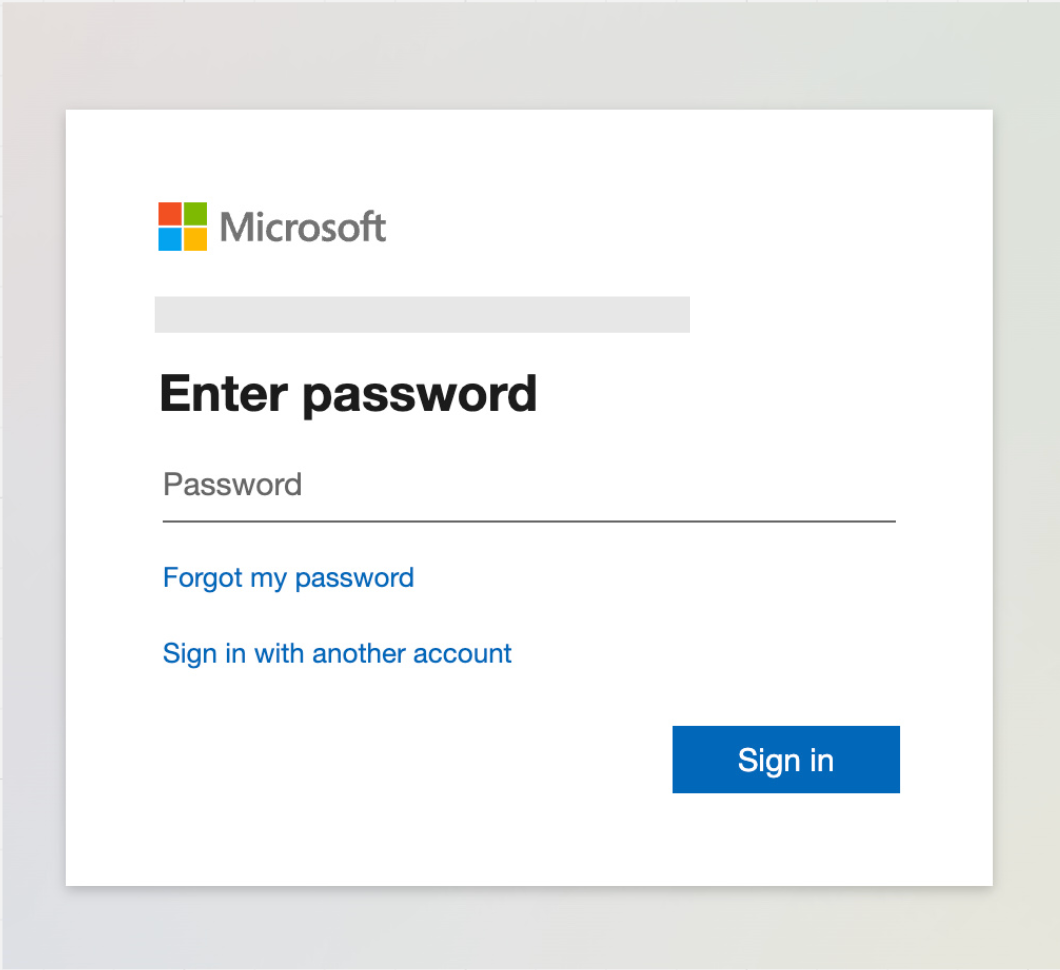Click the 'Enter password' heading

coord(348,394)
